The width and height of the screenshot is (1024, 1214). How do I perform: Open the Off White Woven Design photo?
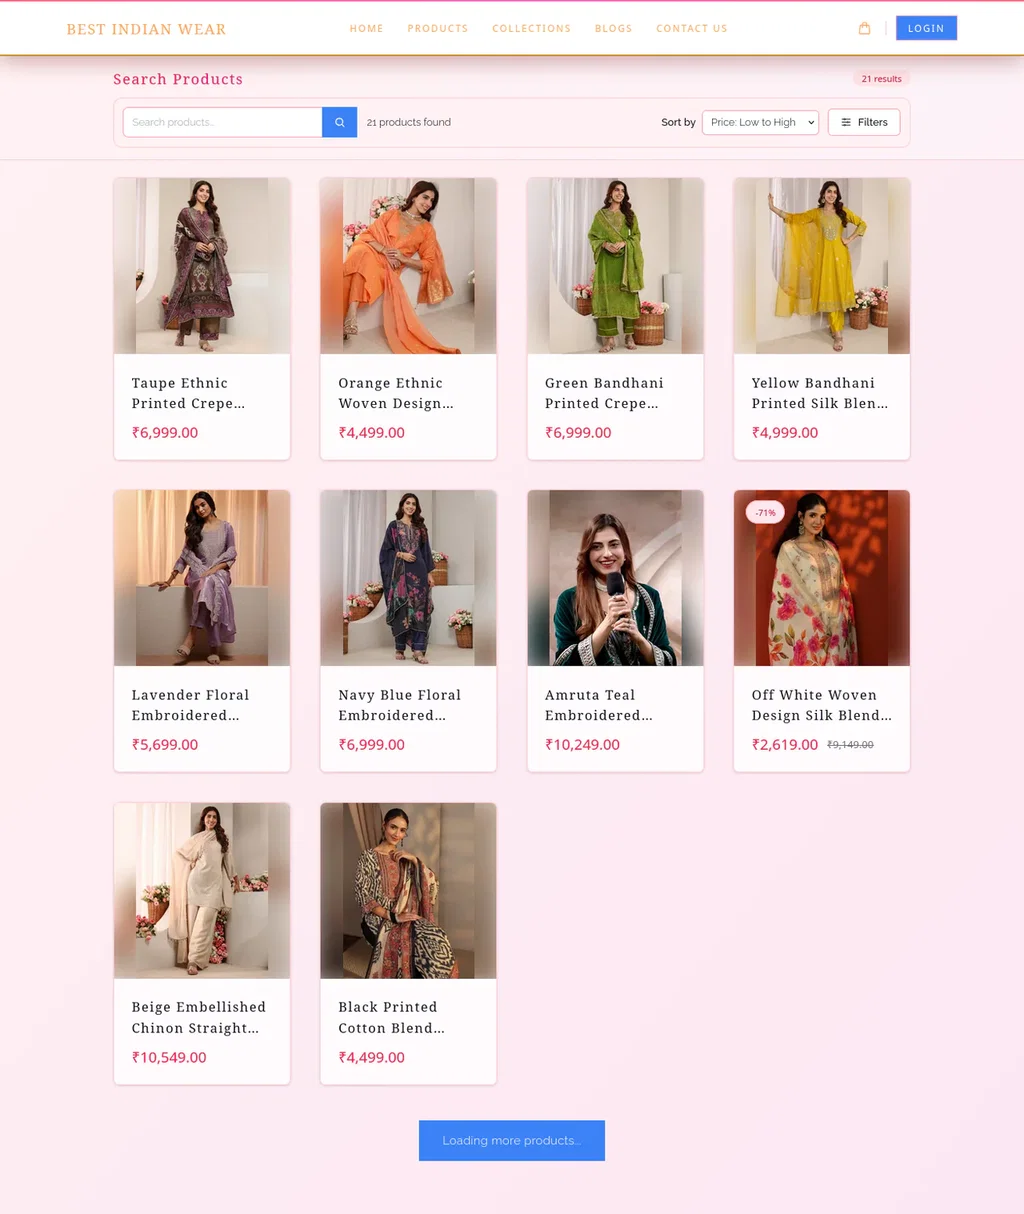pyautogui.click(x=822, y=578)
